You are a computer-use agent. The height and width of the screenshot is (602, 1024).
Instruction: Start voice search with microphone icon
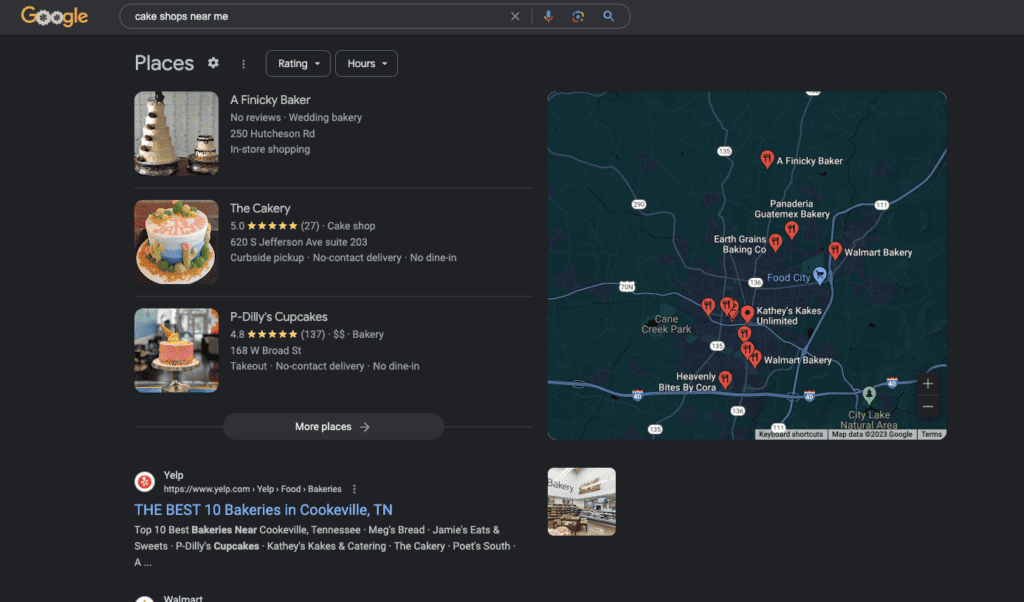tap(548, 16)
